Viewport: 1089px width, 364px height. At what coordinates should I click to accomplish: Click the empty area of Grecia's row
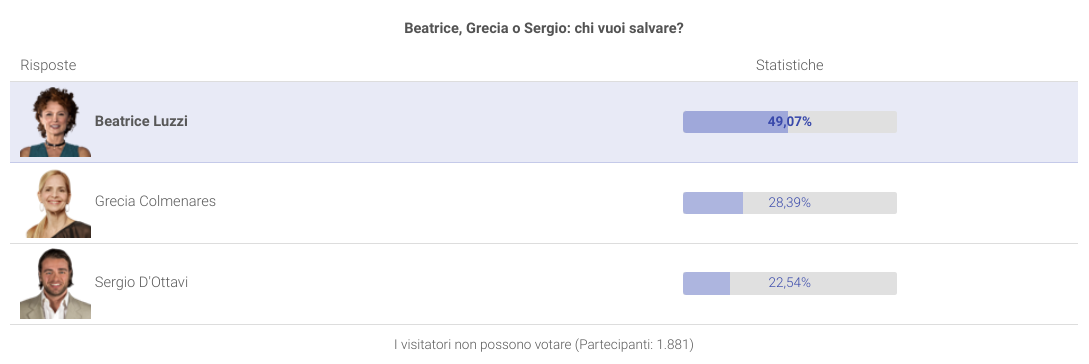pos(444,203)
